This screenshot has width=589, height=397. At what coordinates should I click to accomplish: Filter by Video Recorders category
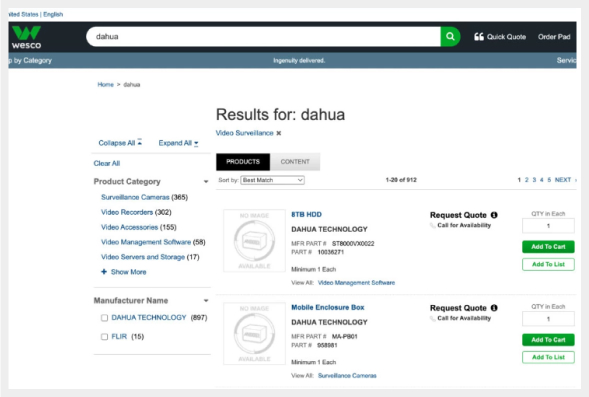(127, 212)
